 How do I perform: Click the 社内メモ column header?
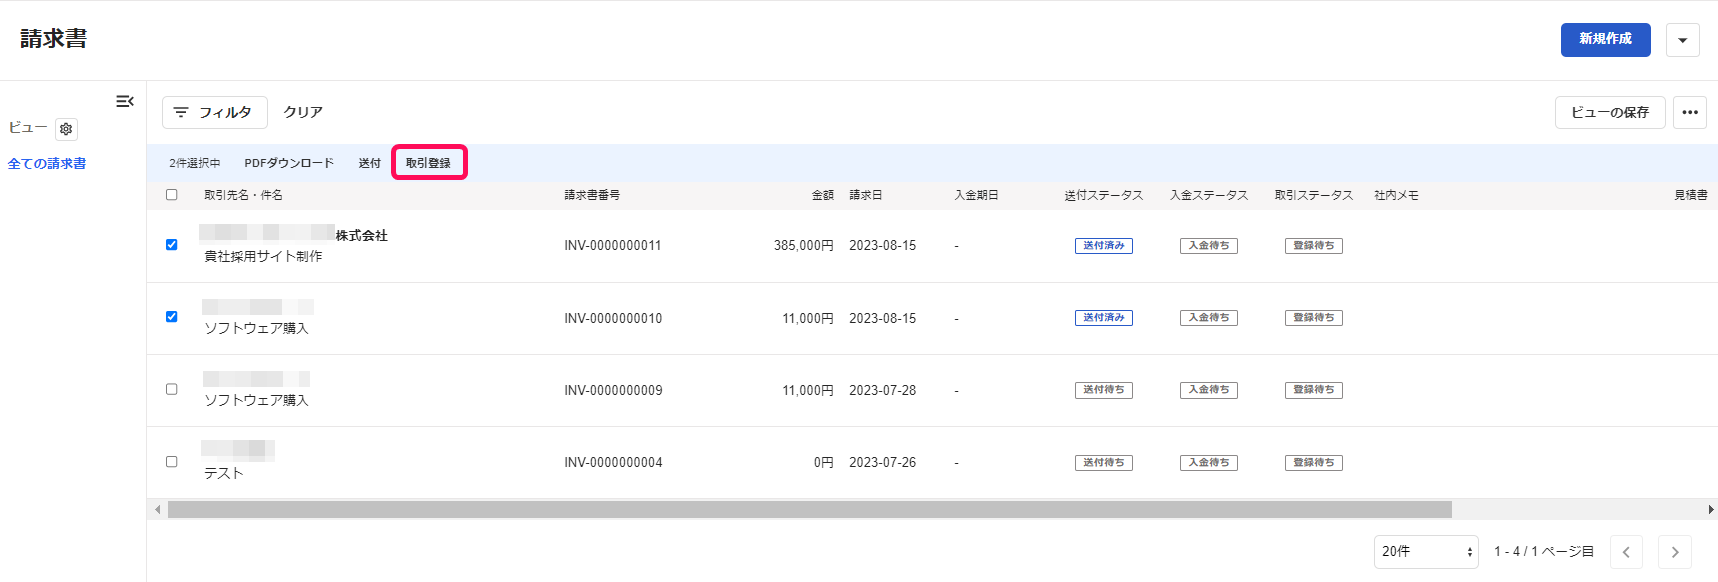point(1396,195)
